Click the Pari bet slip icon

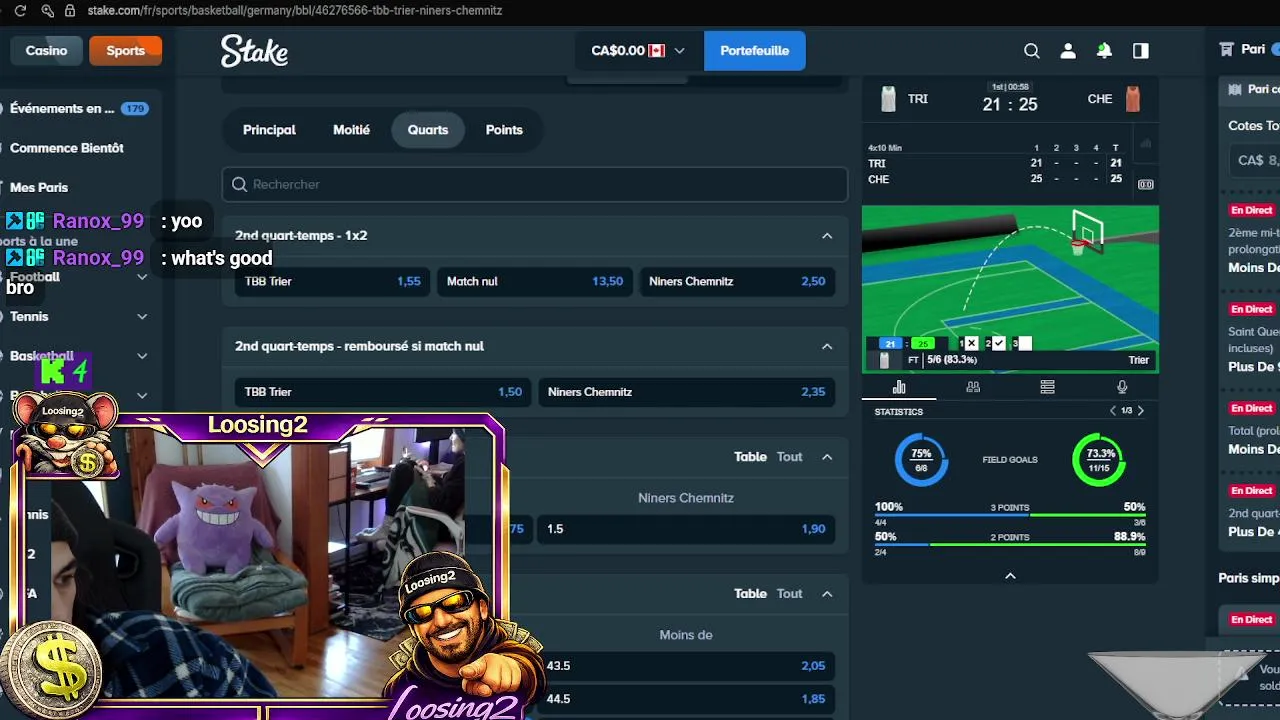click(x=1226, y=49)
